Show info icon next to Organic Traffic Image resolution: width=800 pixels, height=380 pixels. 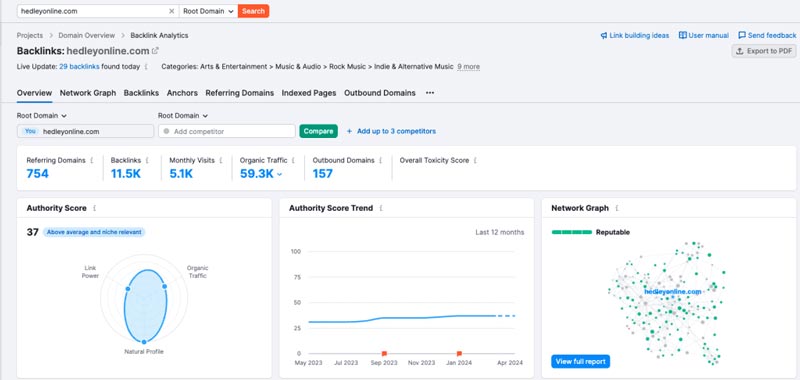pyautogui.click(x=293, y=160)
